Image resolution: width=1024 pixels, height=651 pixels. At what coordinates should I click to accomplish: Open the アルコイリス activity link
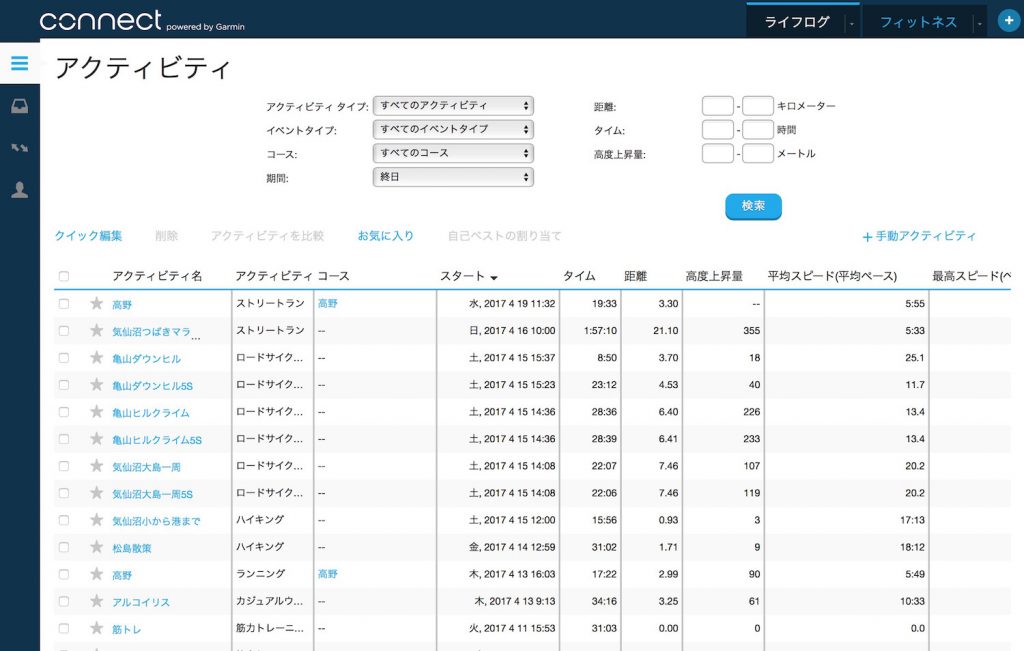click(x=140, y=602)
